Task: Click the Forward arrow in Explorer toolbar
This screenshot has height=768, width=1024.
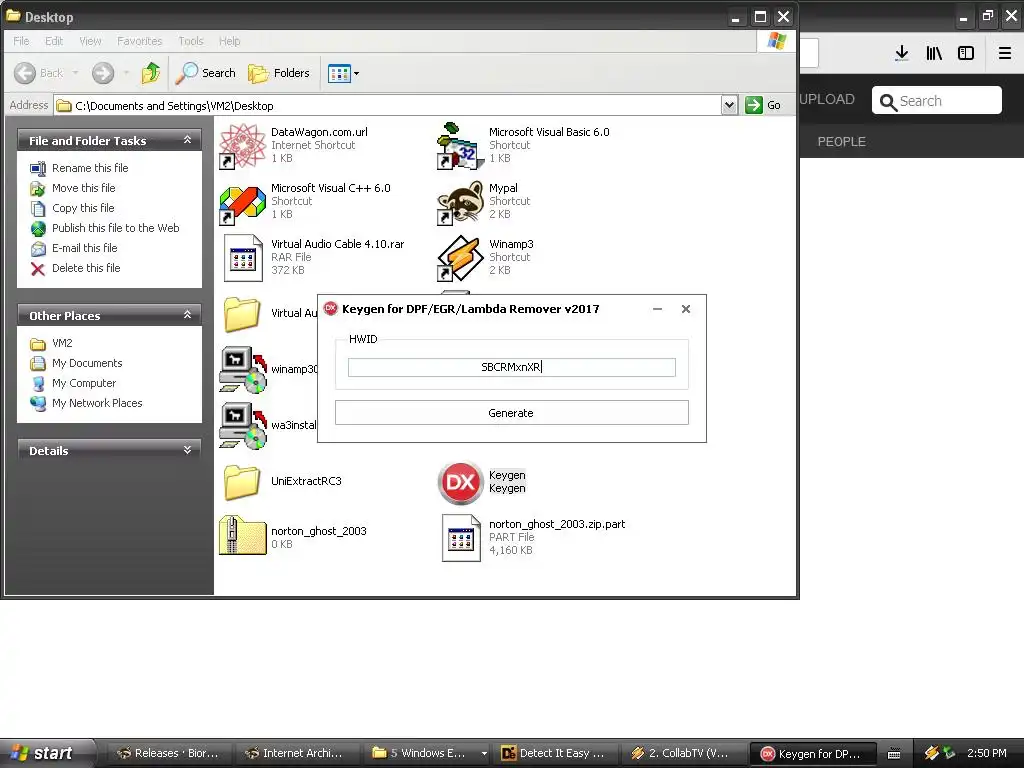Action: coord(103,73)
